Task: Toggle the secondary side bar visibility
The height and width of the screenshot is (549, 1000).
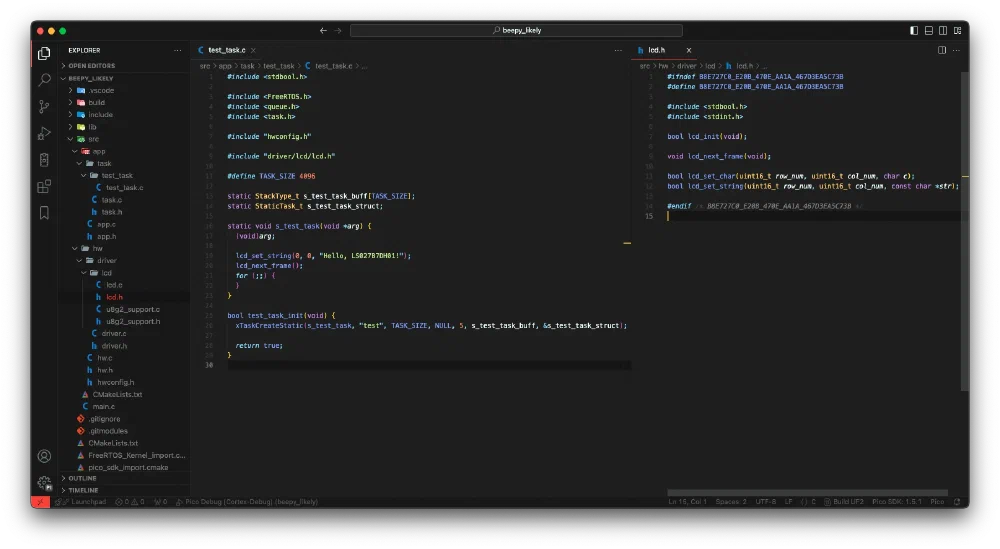Action: click(x=943, y=31)
